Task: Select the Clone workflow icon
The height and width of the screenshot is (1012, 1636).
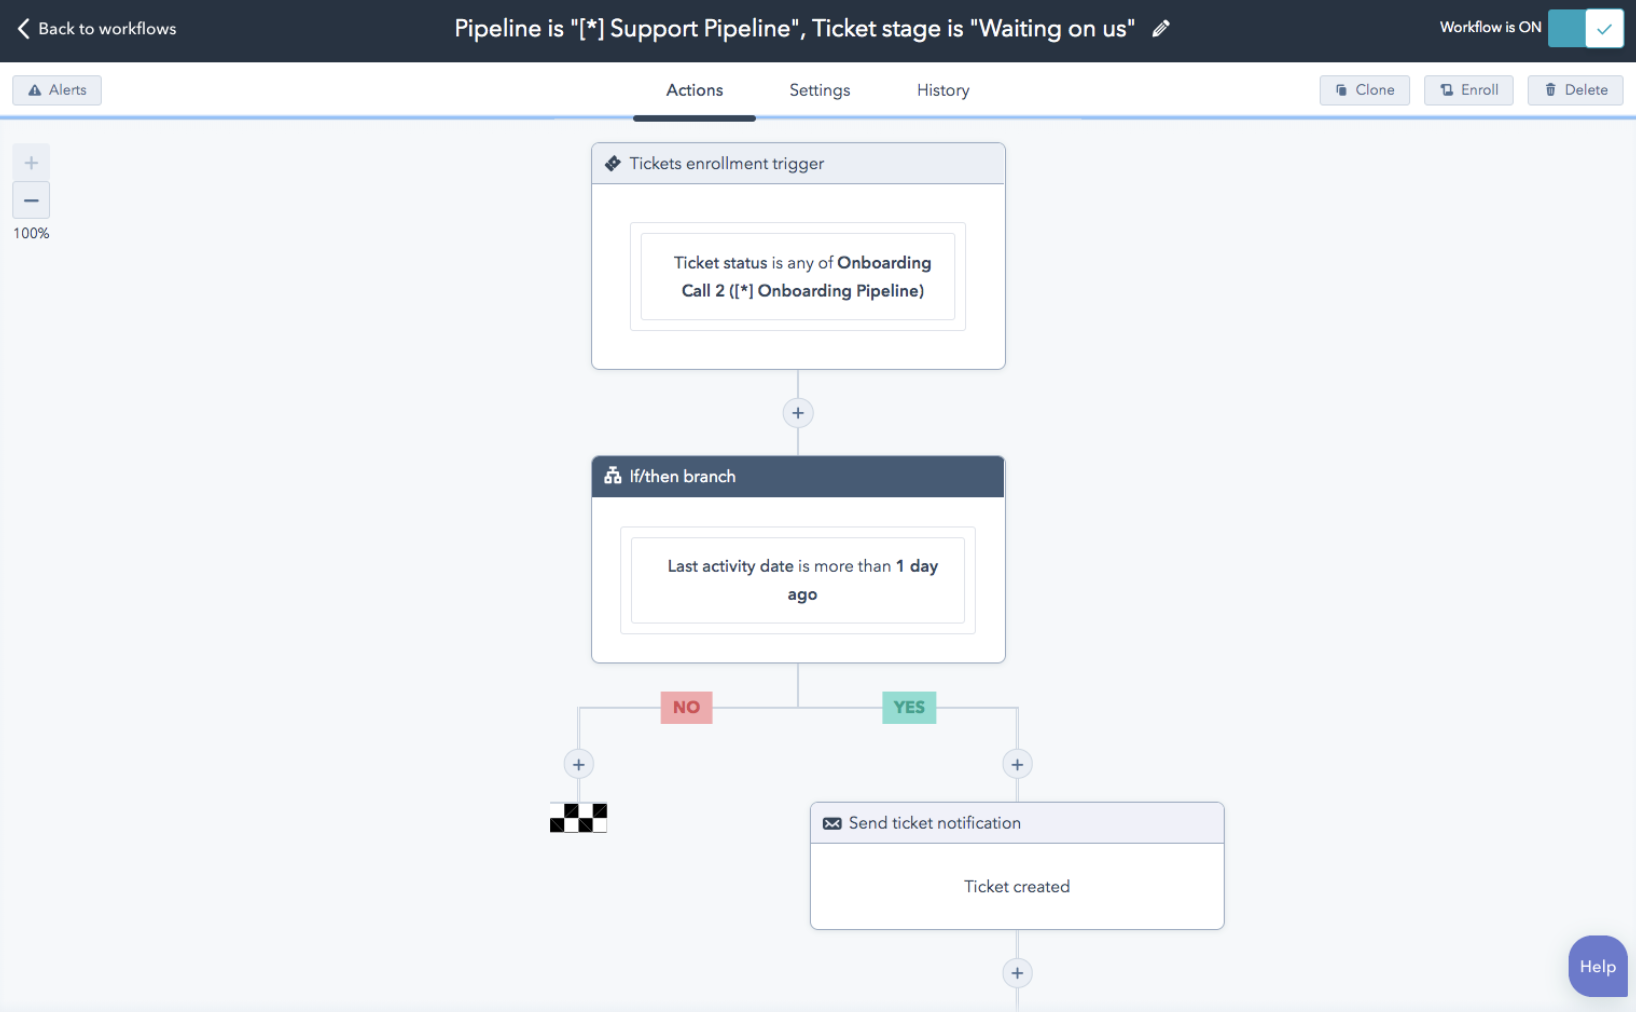Action: click(x=1340, y=90)
